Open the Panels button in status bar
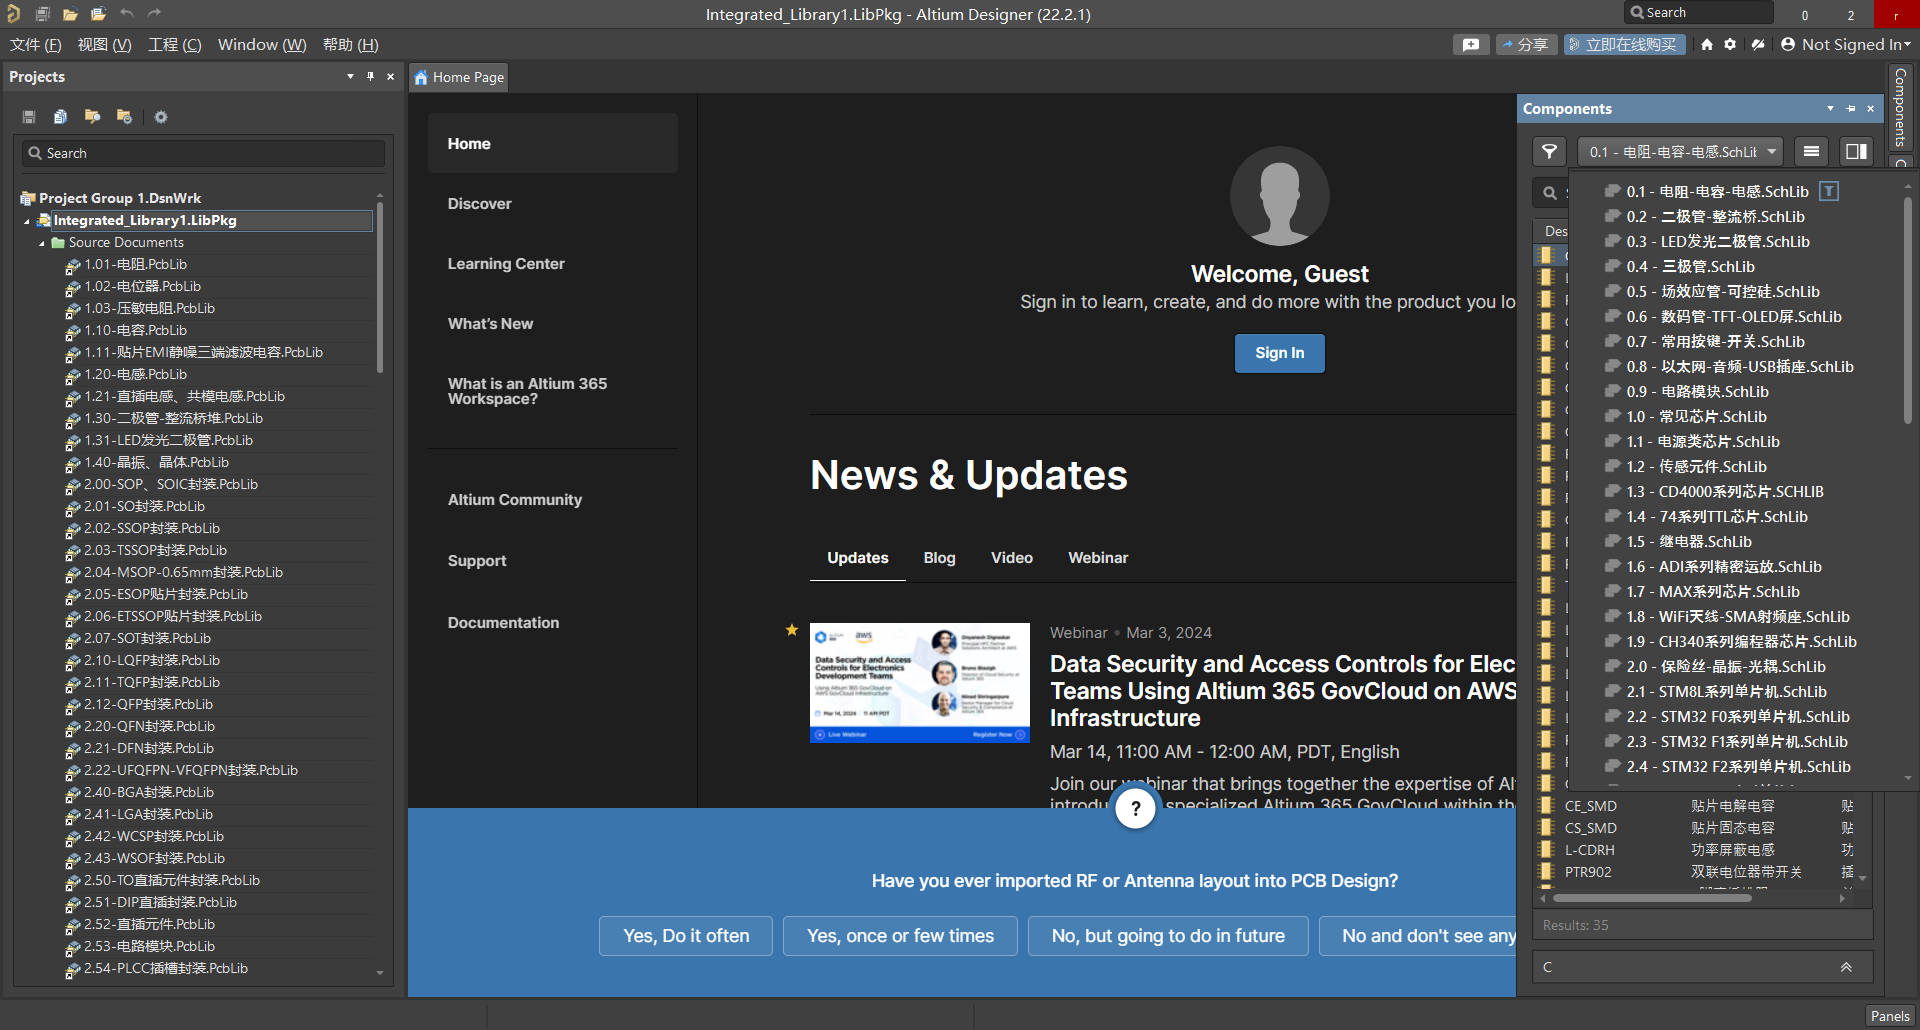 pyautogui.click(x=1890, y=1016)
